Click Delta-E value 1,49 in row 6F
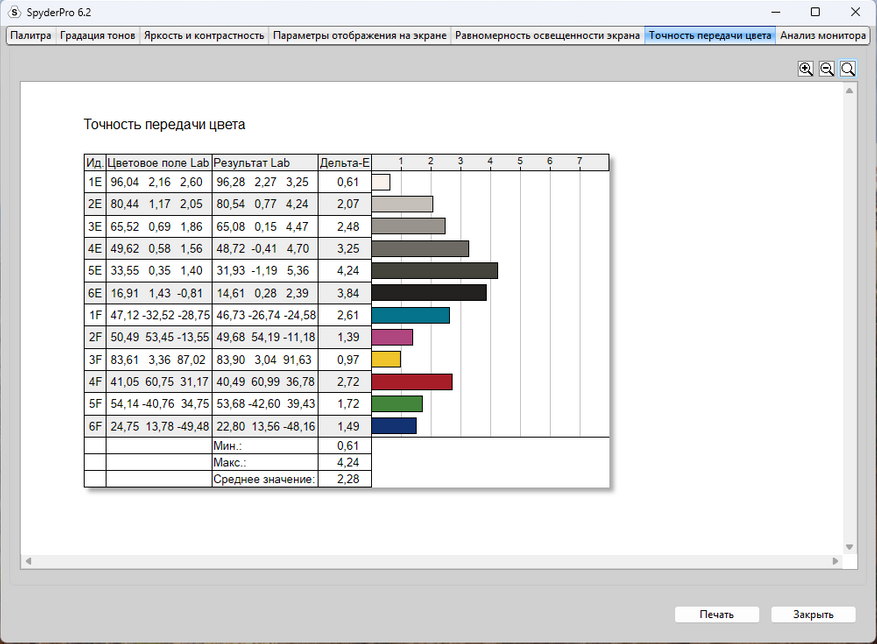 coord(348,426)
